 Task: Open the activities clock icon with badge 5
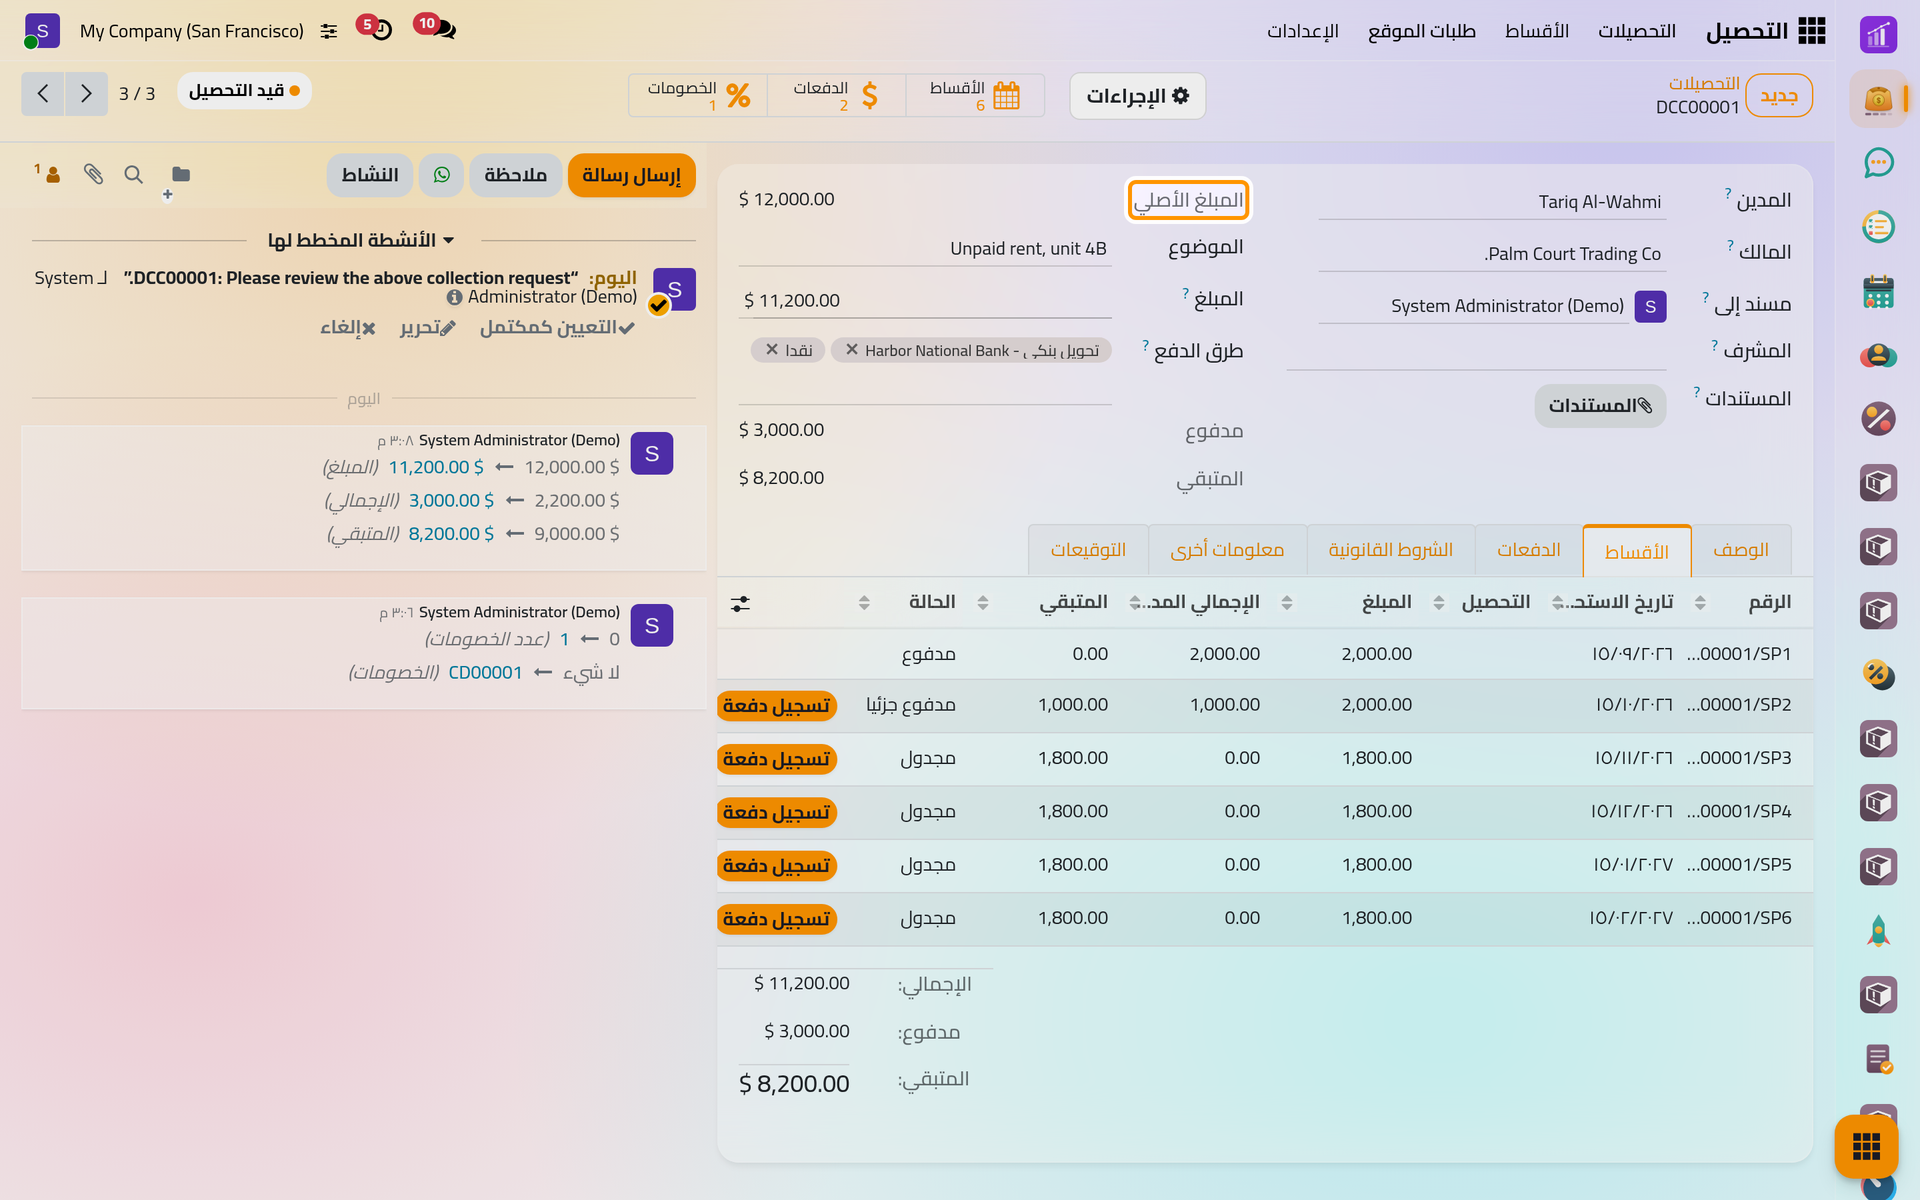(x=379, y=29)
